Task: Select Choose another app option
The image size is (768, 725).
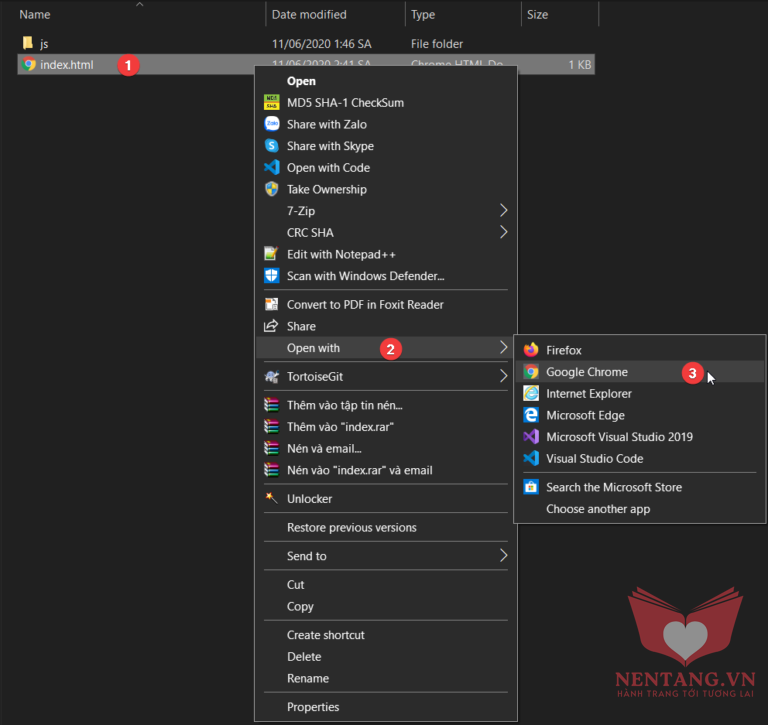Action: (x=598, y=509)
